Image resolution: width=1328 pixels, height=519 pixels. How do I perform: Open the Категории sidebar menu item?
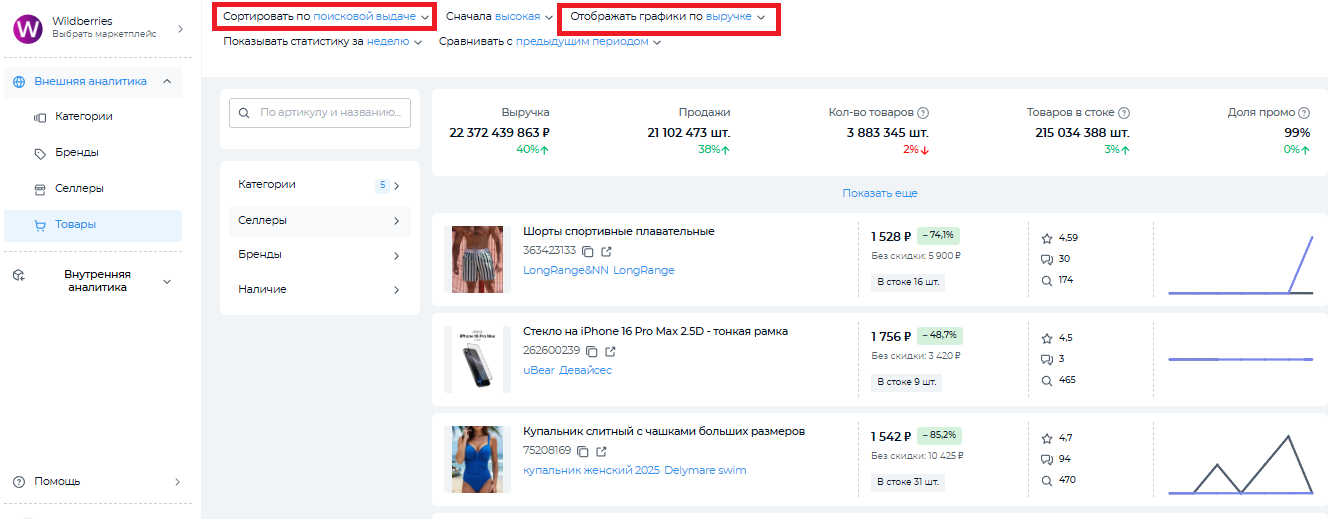tap(83, 117)
